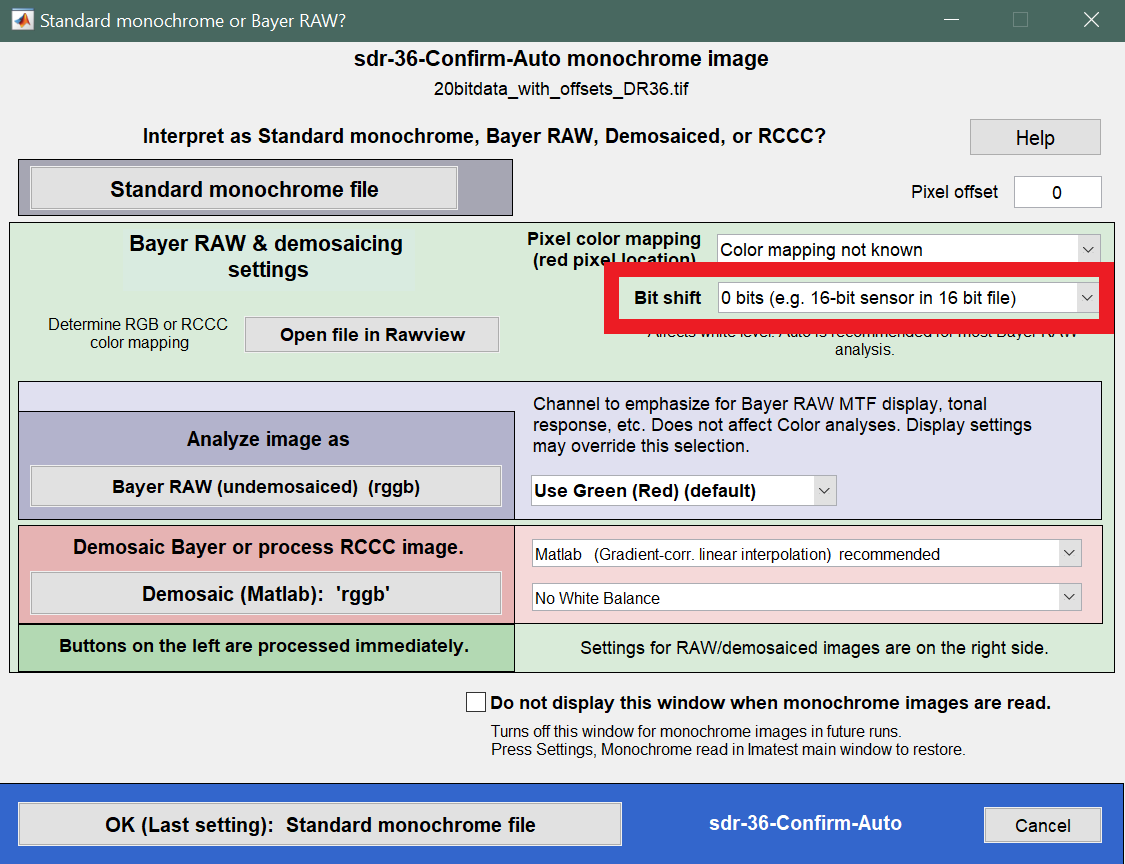Click the sdr-36-Confirm-Auto label in the bottom bar
Viewport: 1125px width, 864px height.
tap(805, 823)
